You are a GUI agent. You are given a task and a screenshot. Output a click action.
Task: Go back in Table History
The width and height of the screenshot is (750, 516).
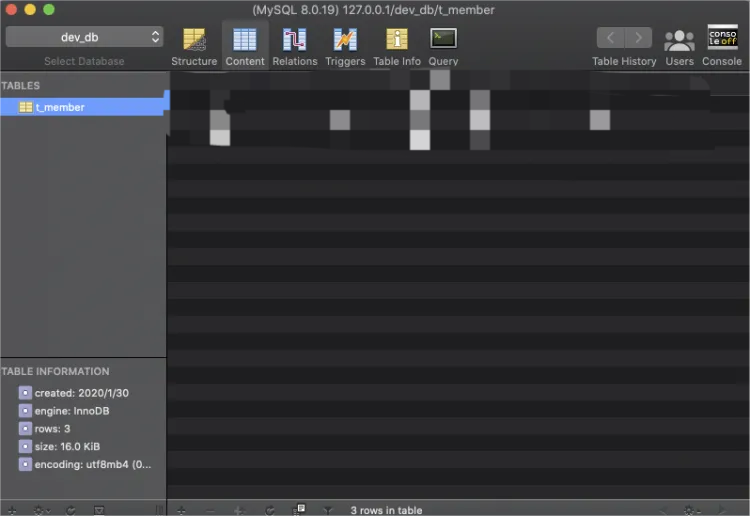610,38
